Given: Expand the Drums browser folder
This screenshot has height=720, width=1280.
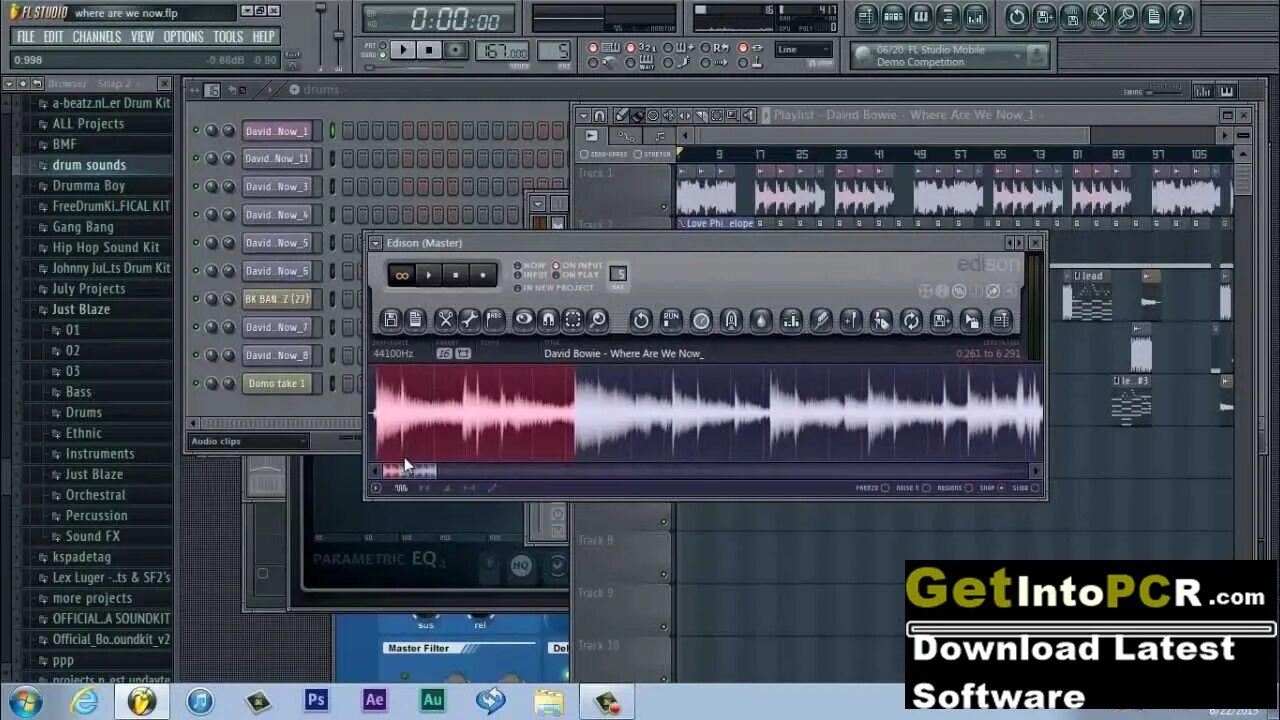Looking at the screenshot, I should pos(84,412).
